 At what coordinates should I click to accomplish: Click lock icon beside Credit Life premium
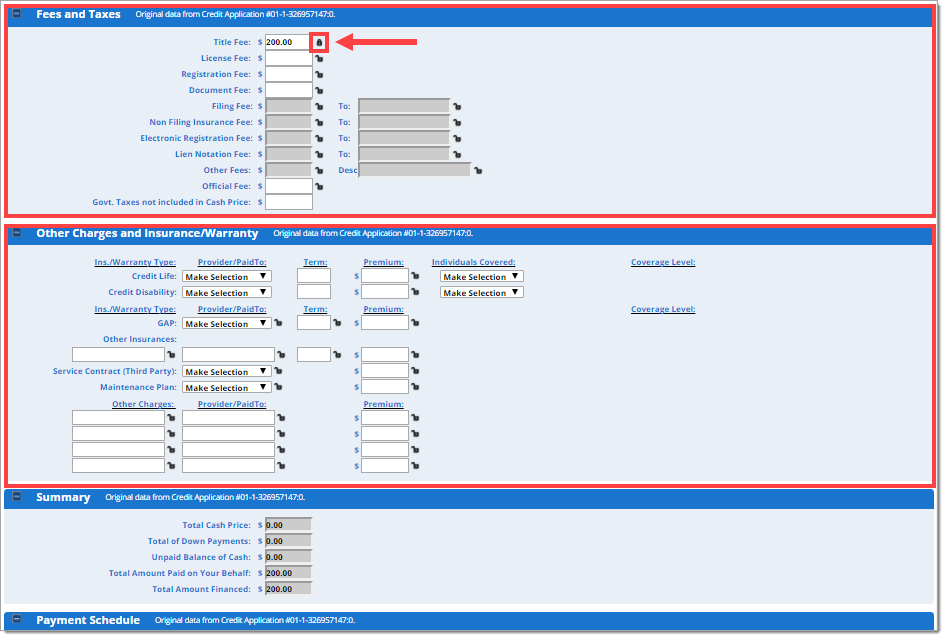pyautogui.click(x=415, y=277)
